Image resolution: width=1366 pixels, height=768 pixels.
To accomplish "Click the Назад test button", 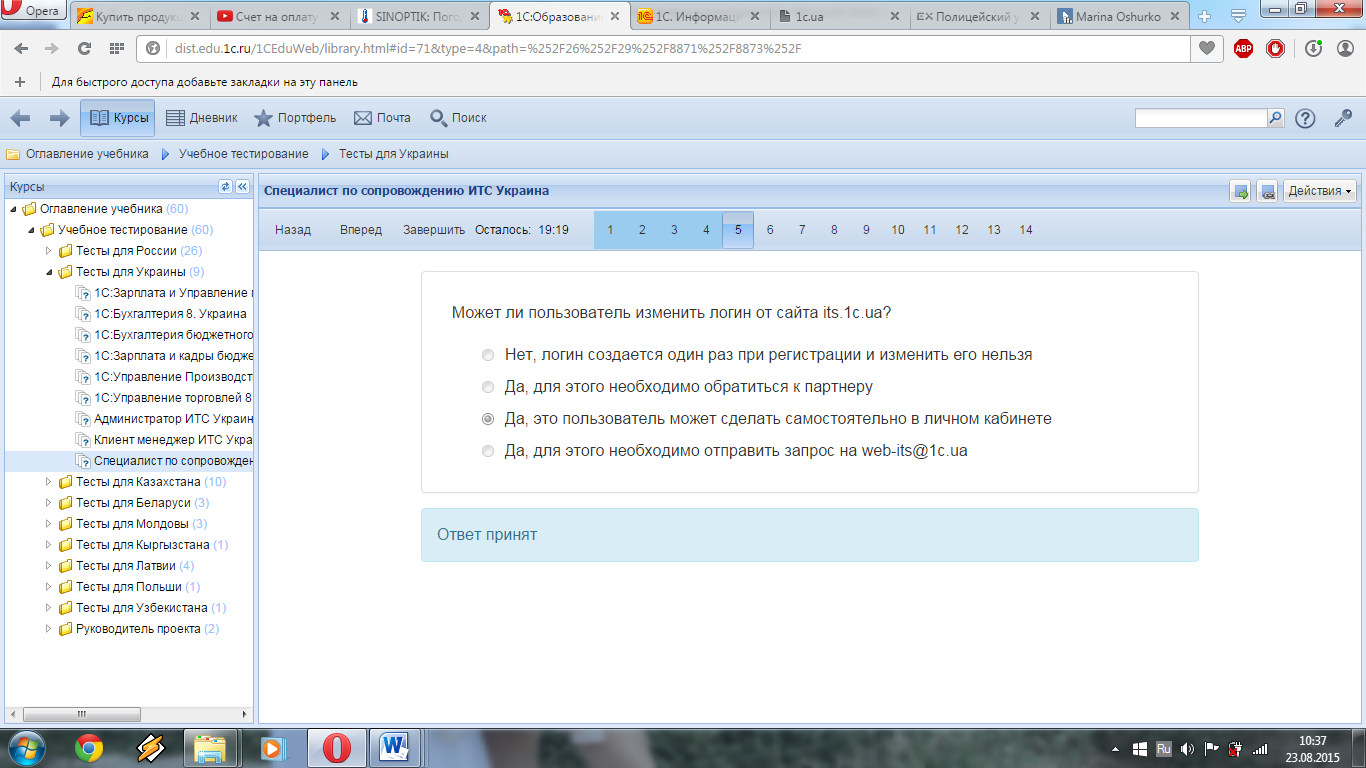I will tap(293, 230).
